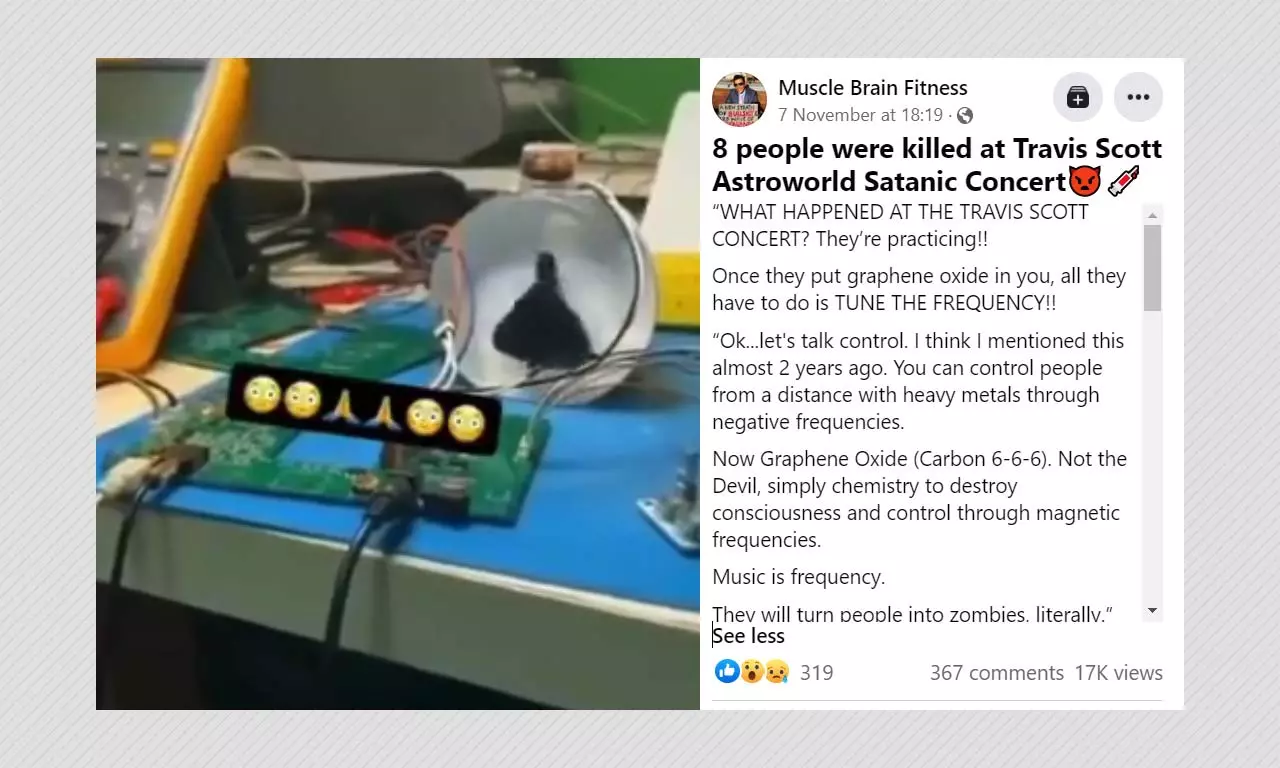Click the scrollbar up arrow in post text

tap(1152, 215)
